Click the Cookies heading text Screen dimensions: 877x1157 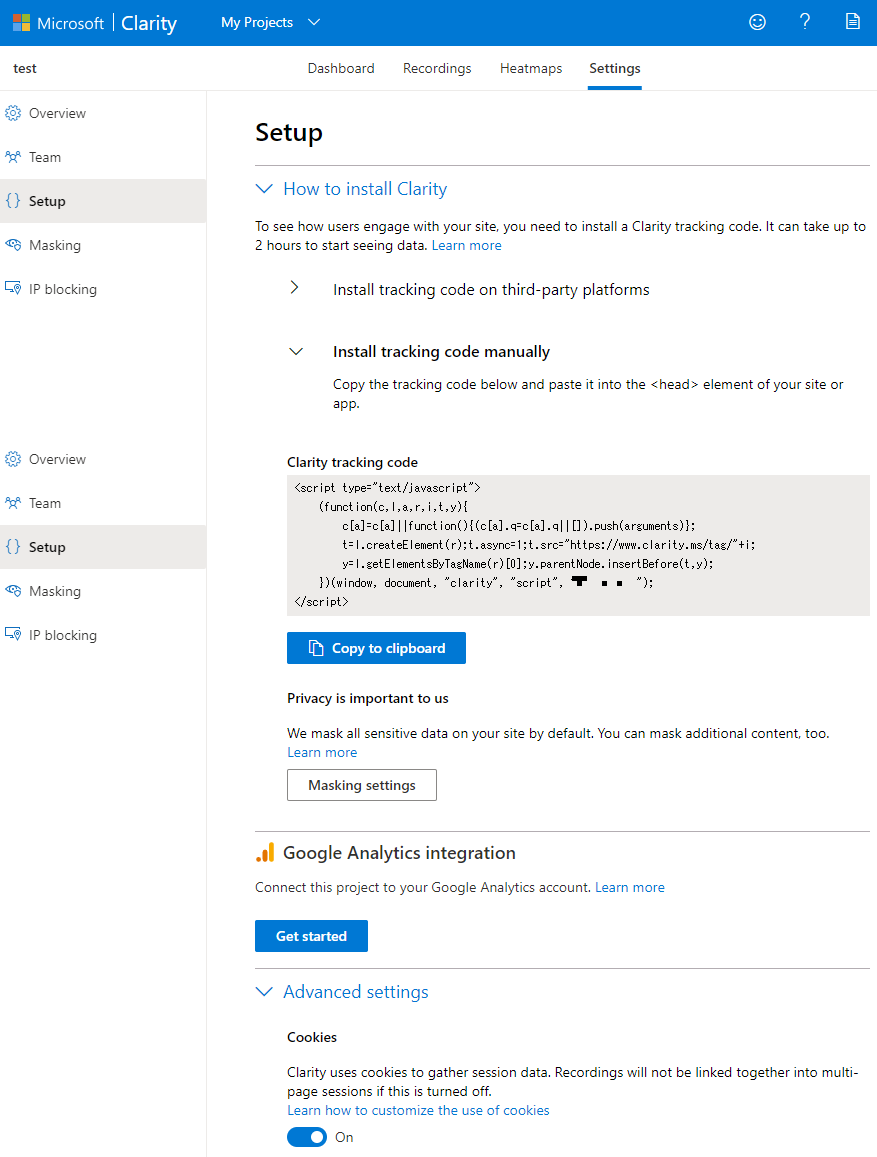tap(312, 1037)
